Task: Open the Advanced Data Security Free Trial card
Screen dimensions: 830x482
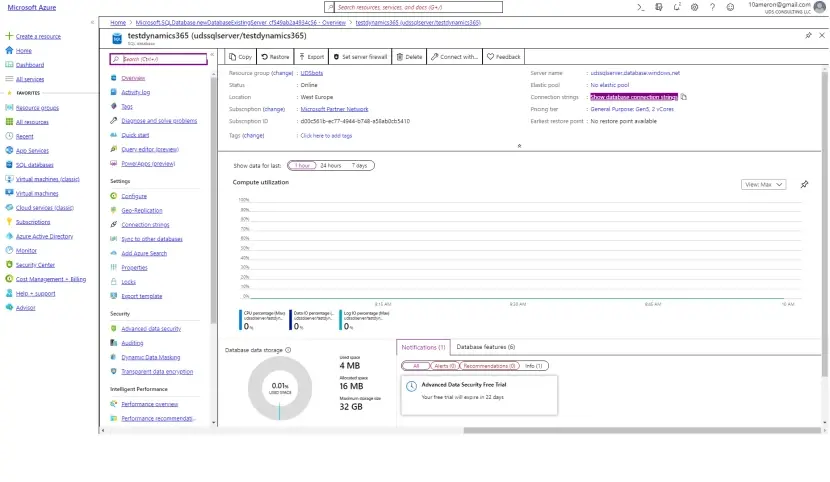Action: [x=479, y=395]
